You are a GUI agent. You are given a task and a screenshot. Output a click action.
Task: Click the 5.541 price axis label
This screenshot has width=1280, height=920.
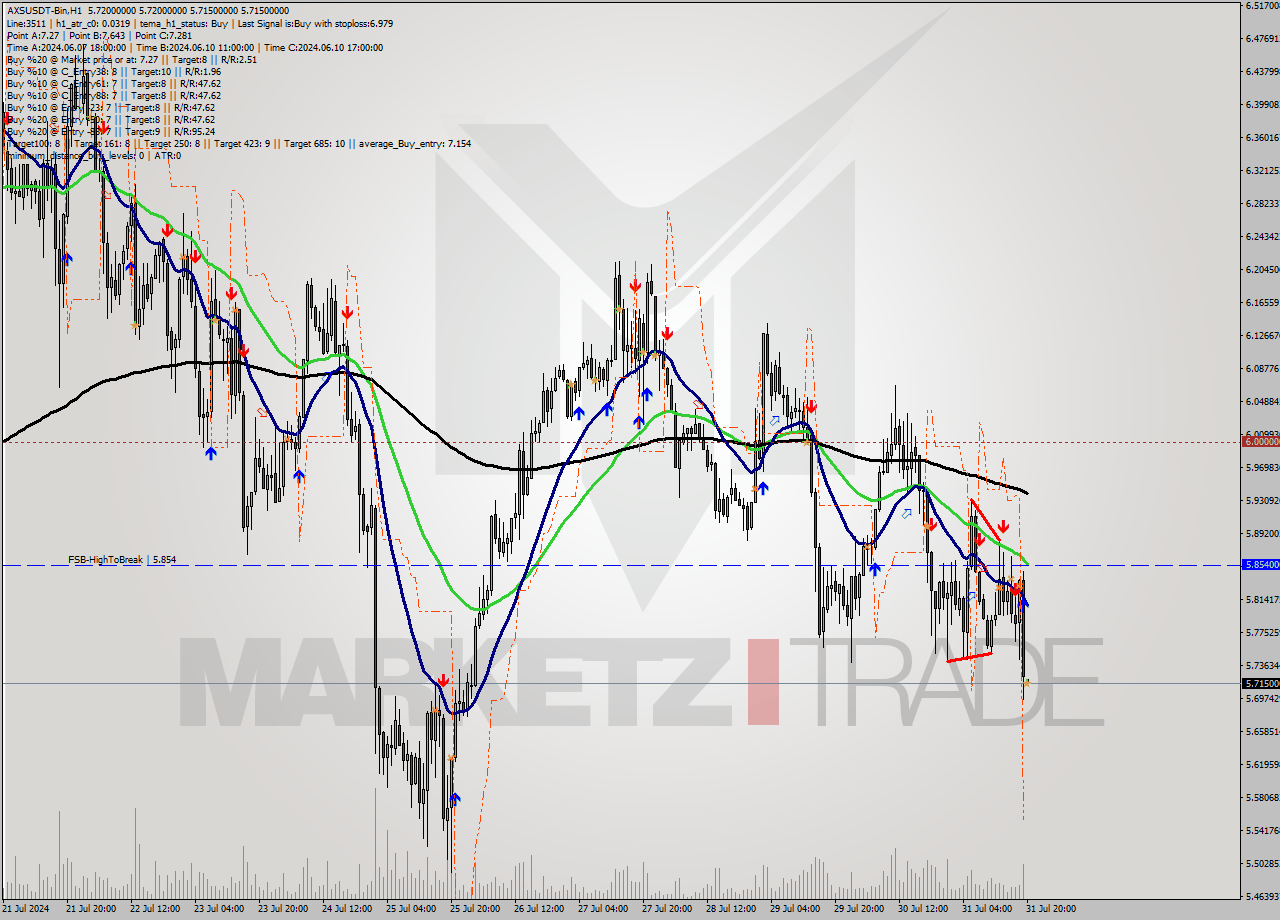1262,831
